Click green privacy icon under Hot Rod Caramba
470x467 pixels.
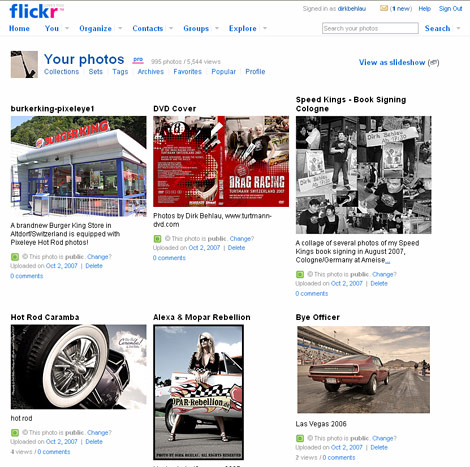coord(15,433)
